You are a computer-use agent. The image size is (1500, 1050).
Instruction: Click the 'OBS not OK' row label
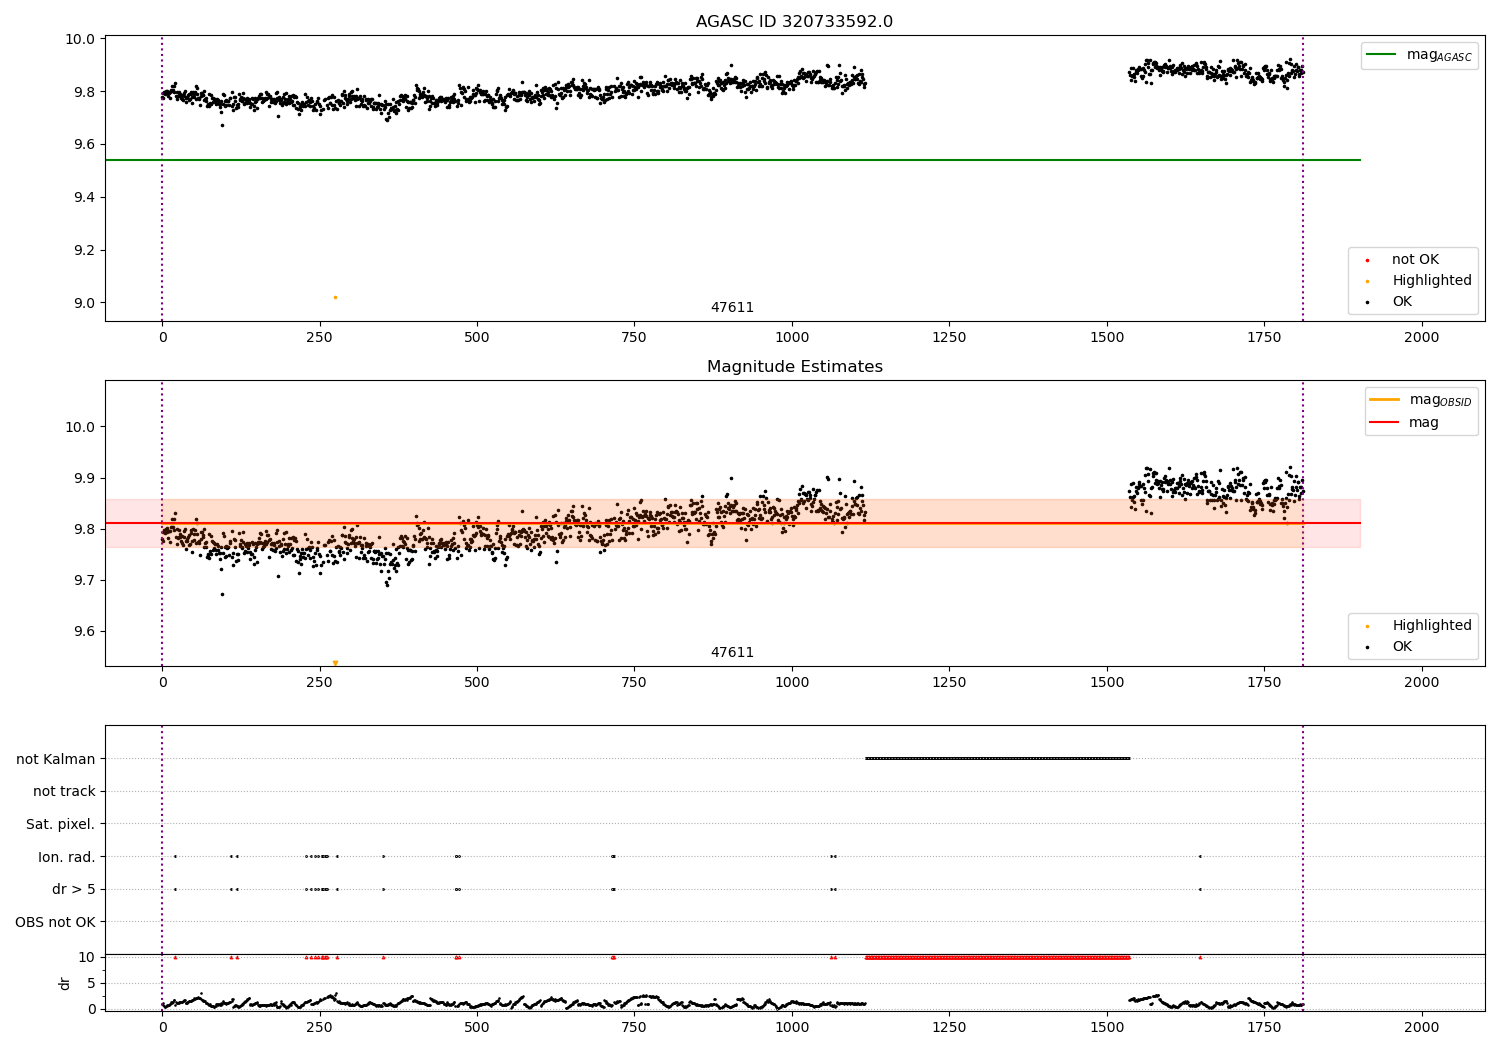[55, 922]
